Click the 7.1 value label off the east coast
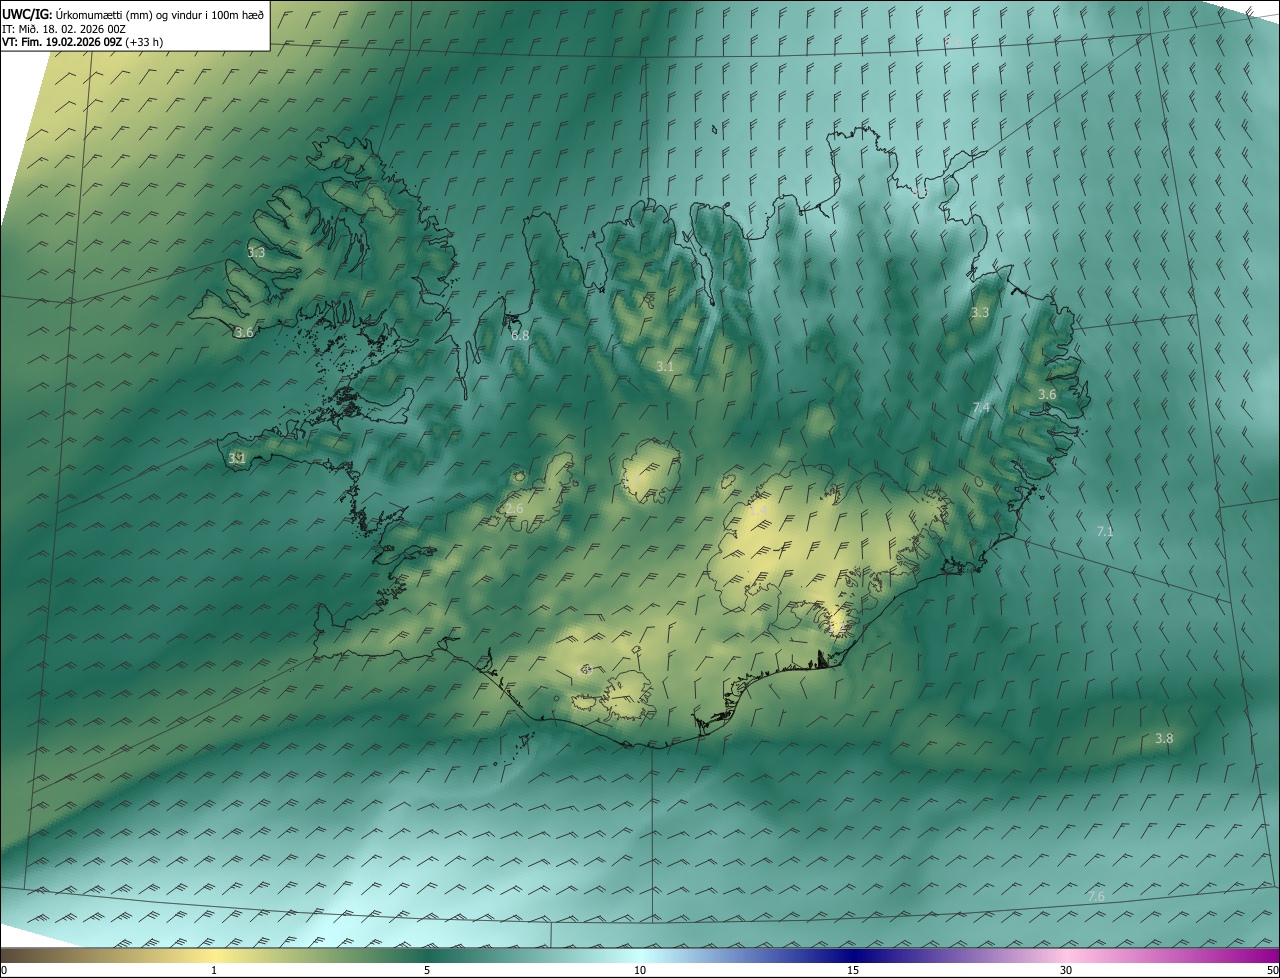The height and width of the screenshot is (978, 1280). tap(1105, 532)
